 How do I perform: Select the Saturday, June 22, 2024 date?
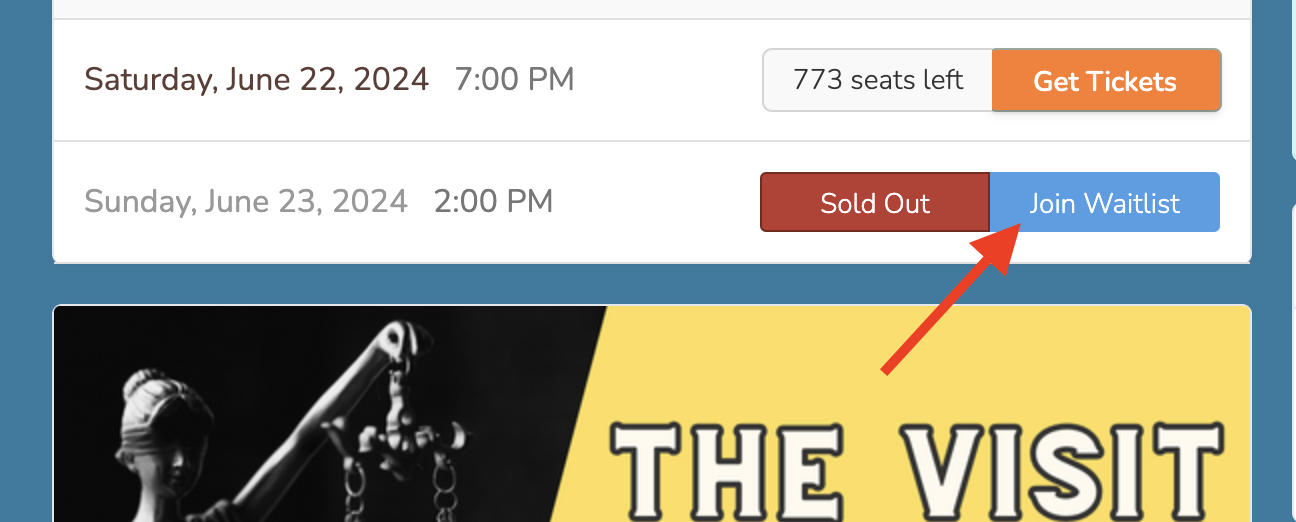[x=257, y=79]
